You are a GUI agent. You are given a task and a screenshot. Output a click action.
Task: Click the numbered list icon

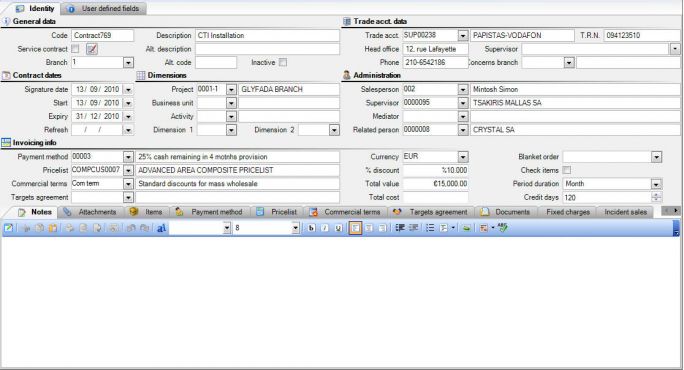click(444, 228)
